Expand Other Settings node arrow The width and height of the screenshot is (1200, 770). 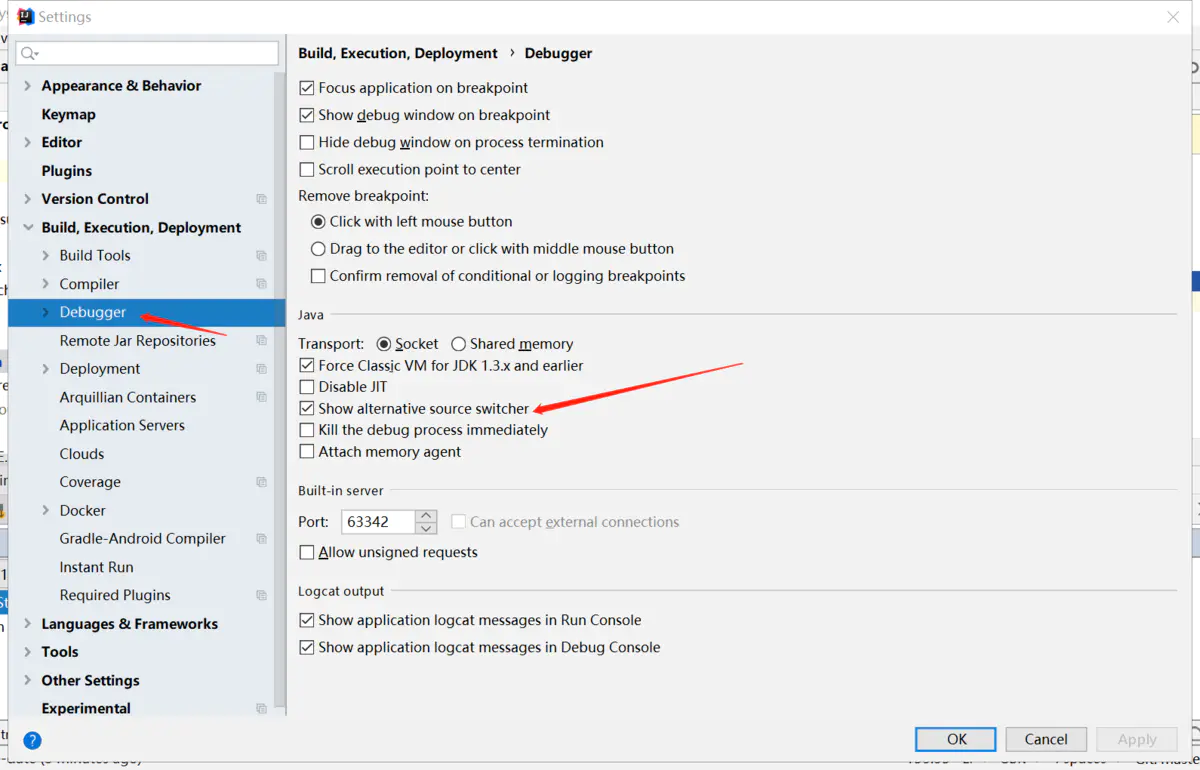coord(28,681)
